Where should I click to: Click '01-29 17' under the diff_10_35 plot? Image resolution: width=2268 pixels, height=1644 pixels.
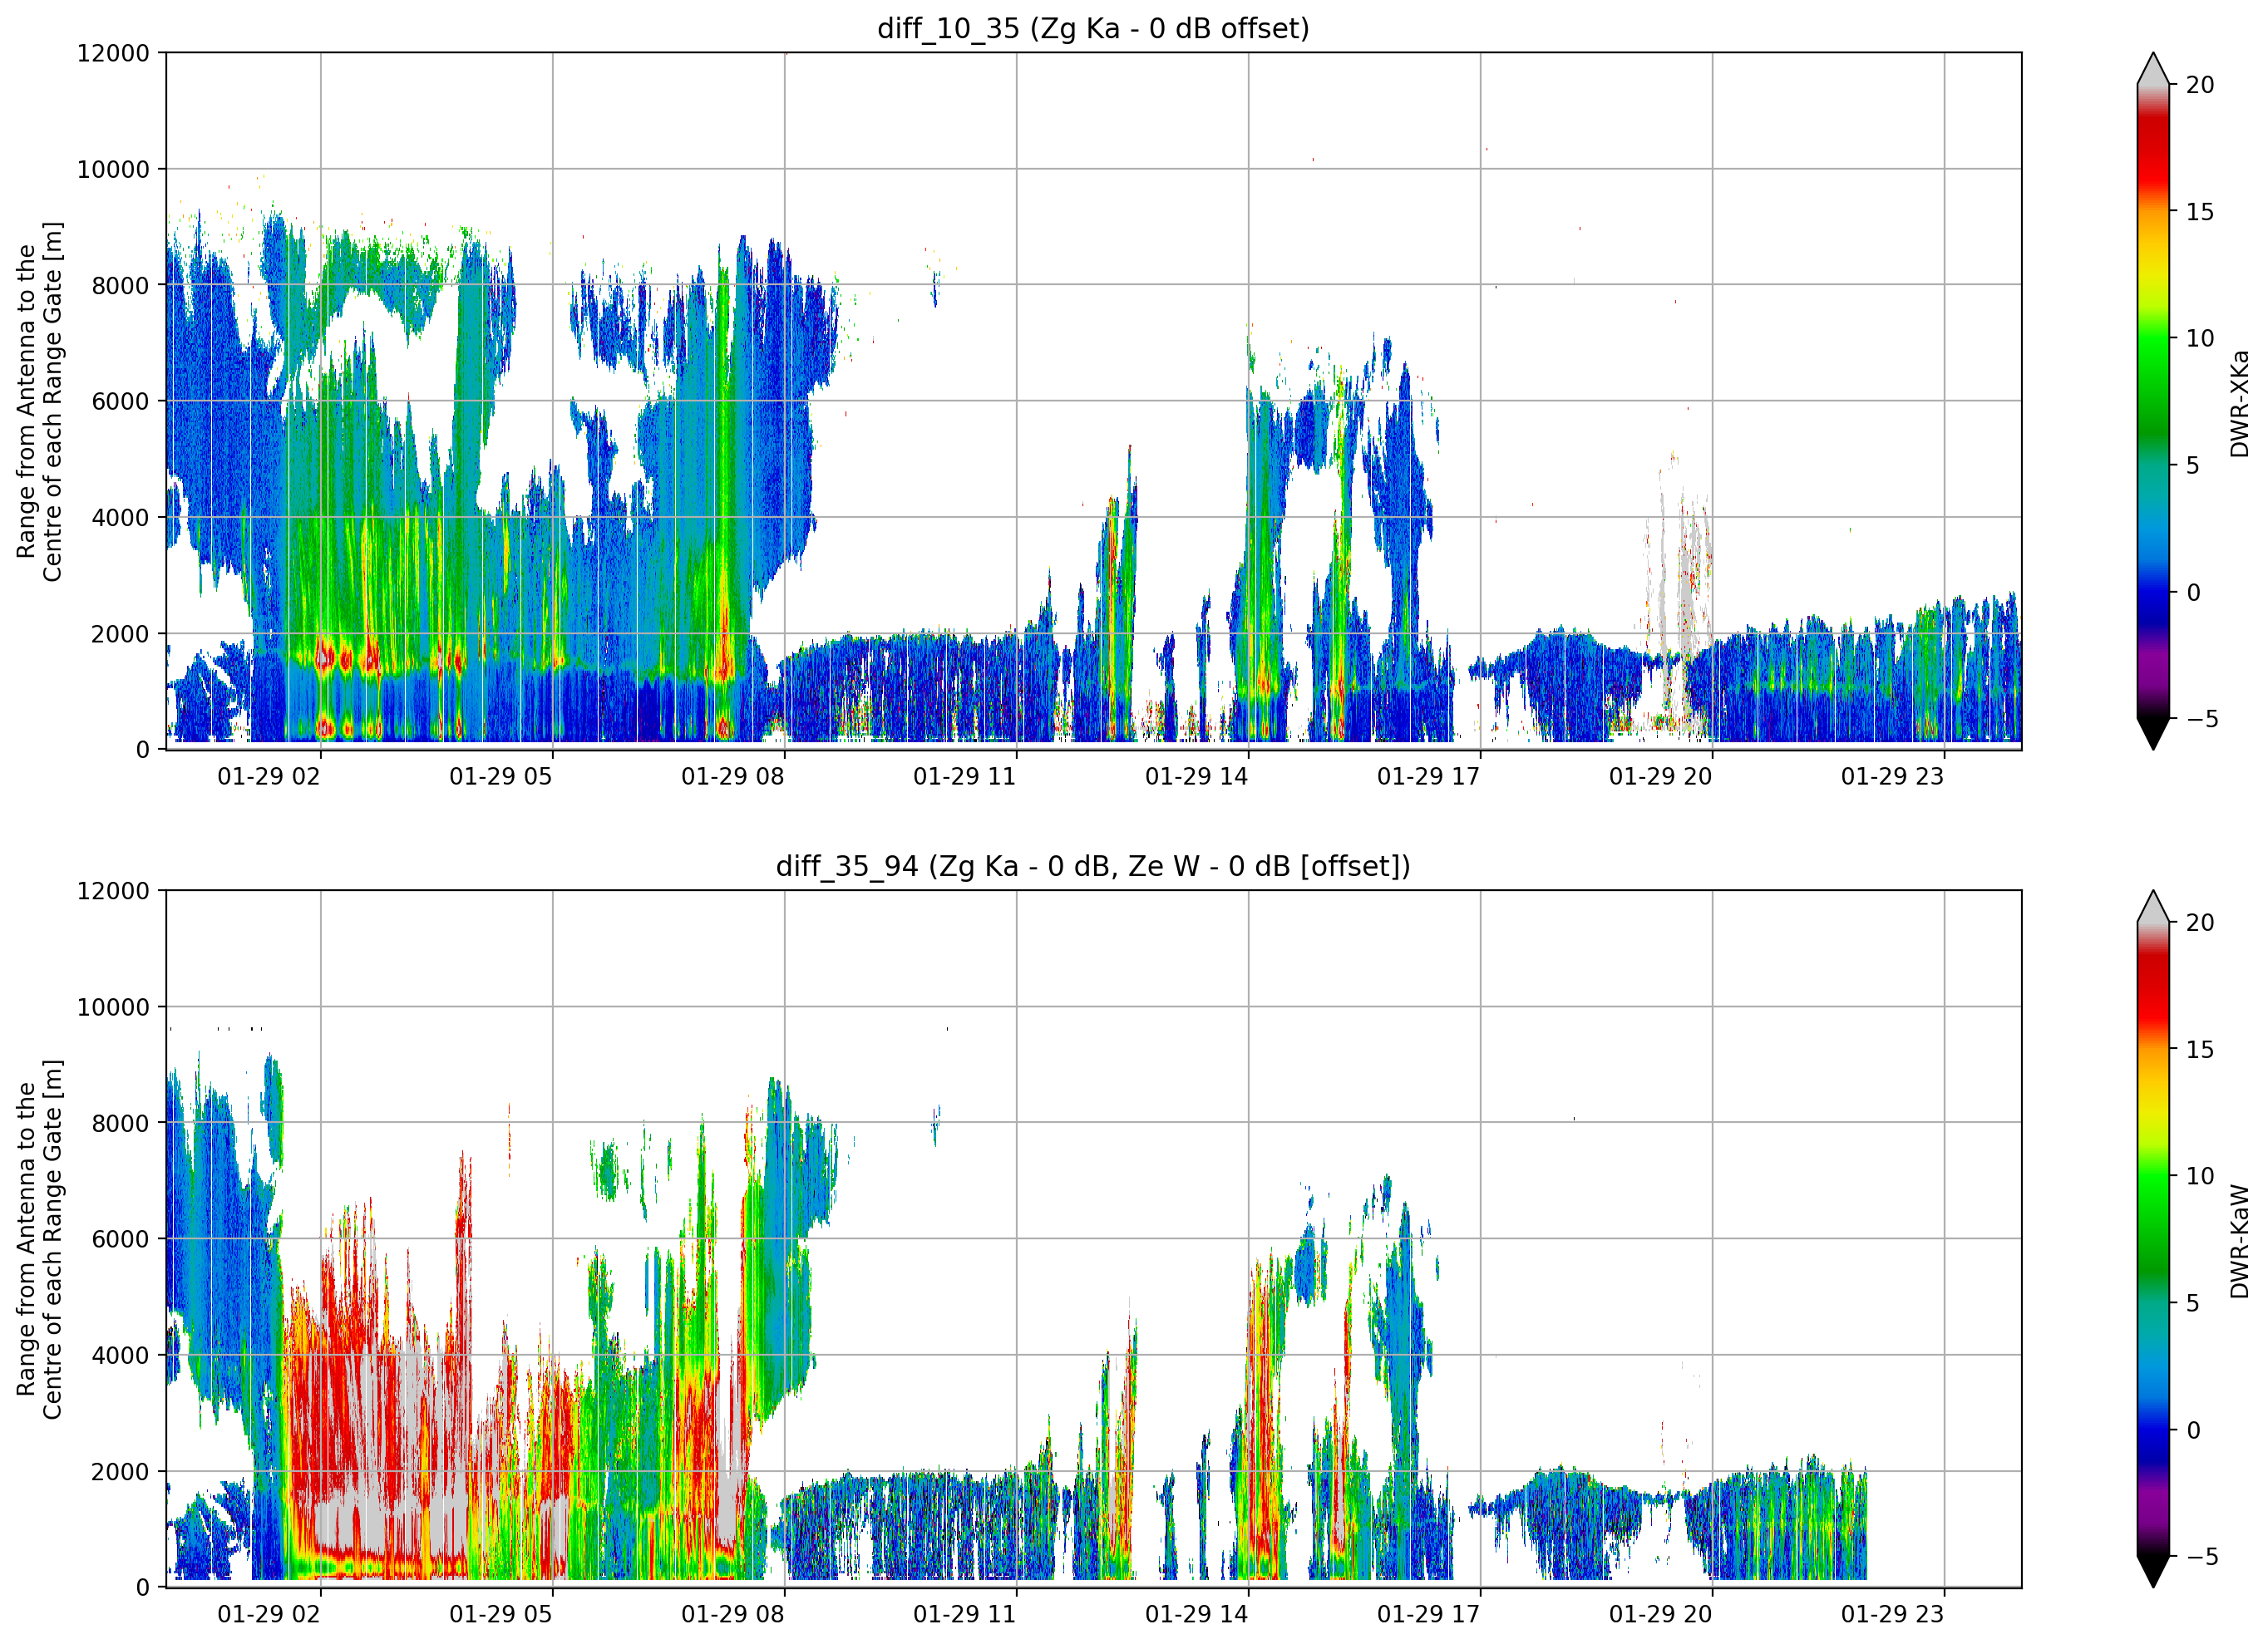click(1429, 777)
